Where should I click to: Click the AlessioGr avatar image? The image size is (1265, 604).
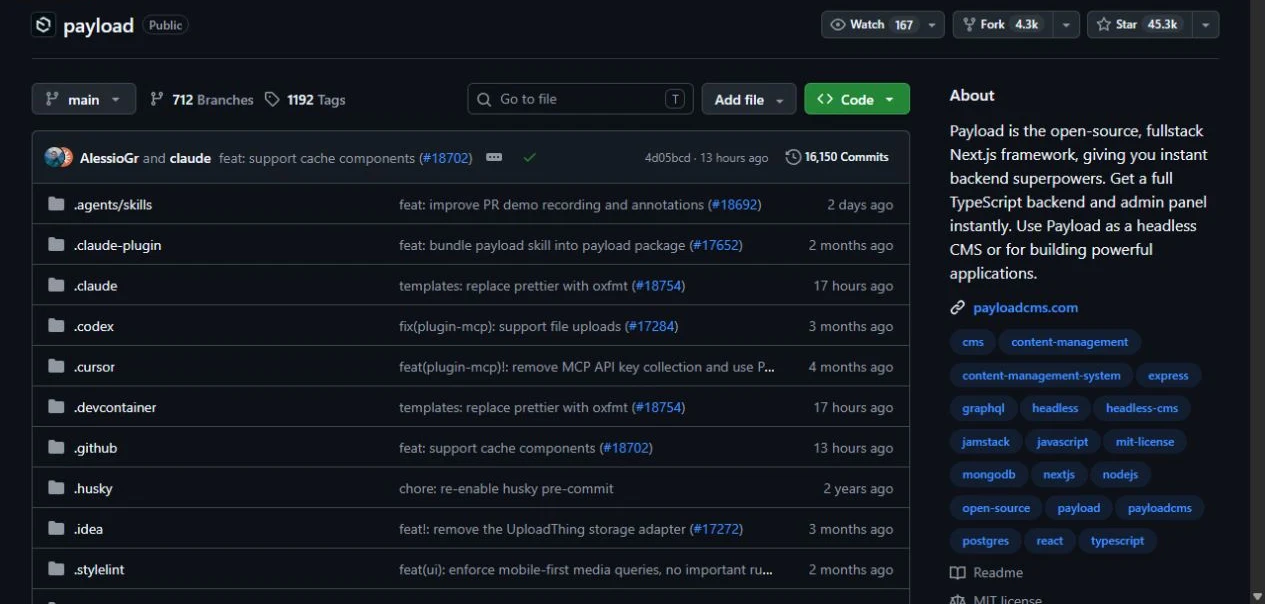click(x=54, y=157)
